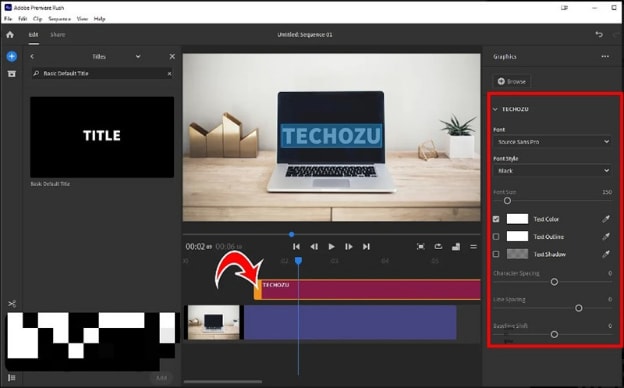Viewport: 624px width, 388px height.
Task: Click the Browse button
Action: click(x=511, y=81)
